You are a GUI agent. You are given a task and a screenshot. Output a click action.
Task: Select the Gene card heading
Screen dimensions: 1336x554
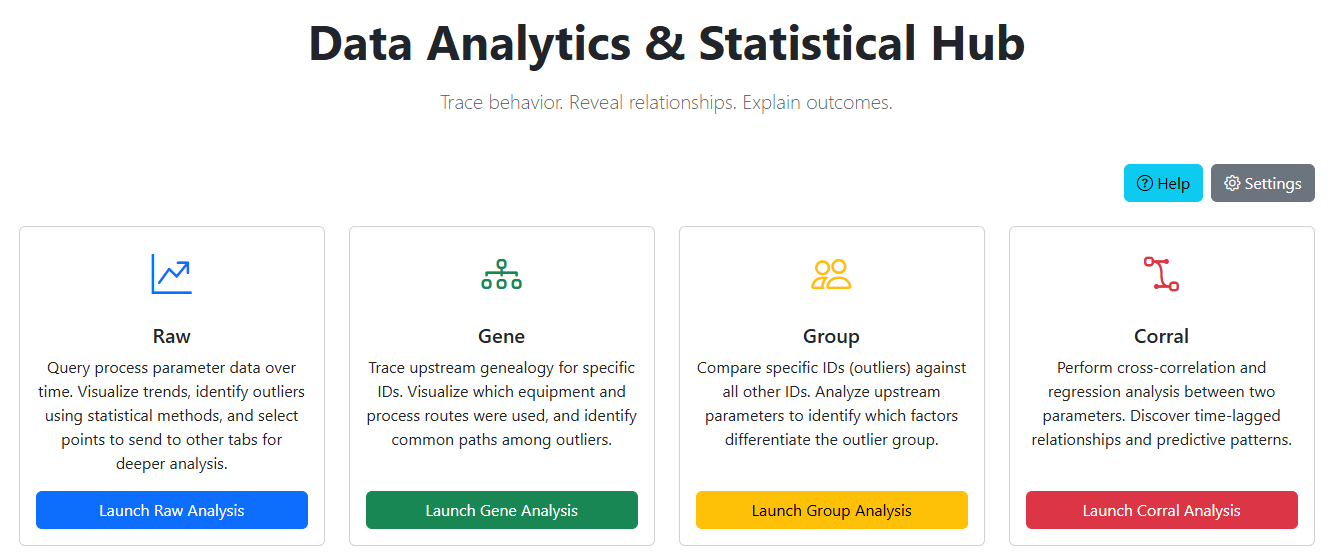(502, 336)
